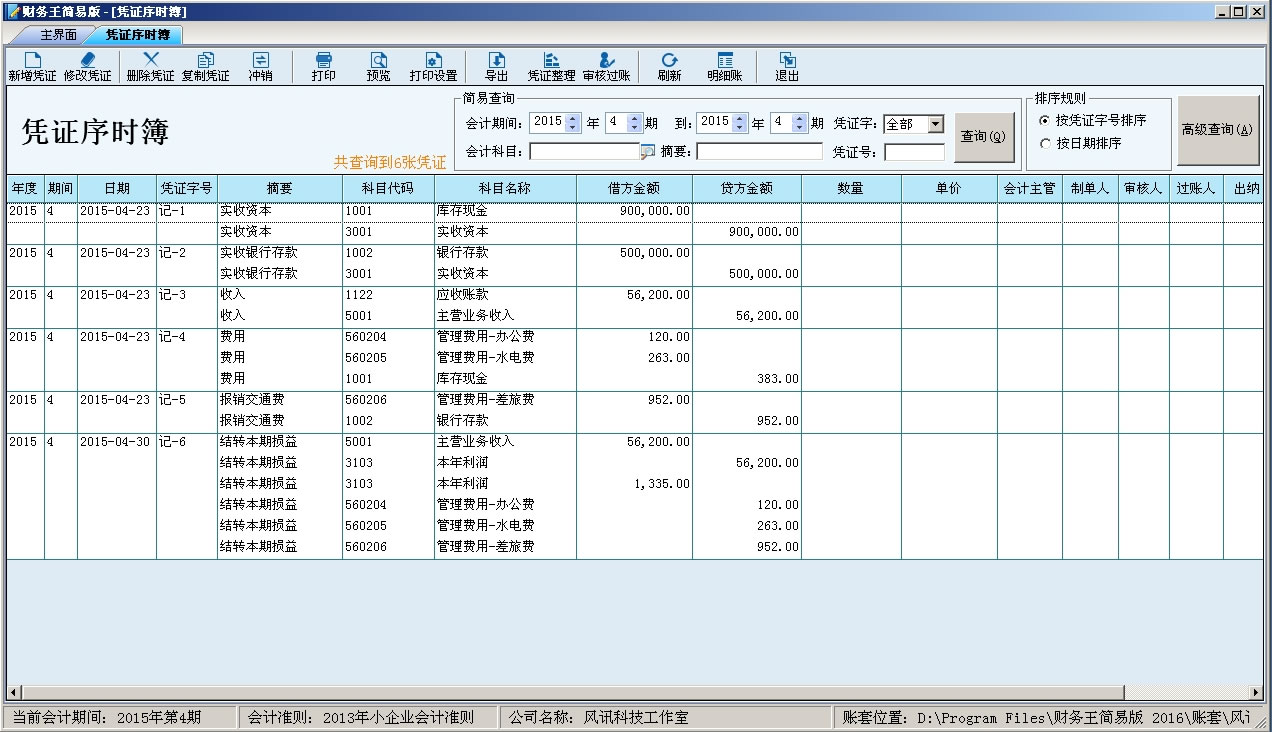Click the start year 2015 spinner arrows
The image size is (1272, 732).
pyautogui.click(x=572, y=123)
